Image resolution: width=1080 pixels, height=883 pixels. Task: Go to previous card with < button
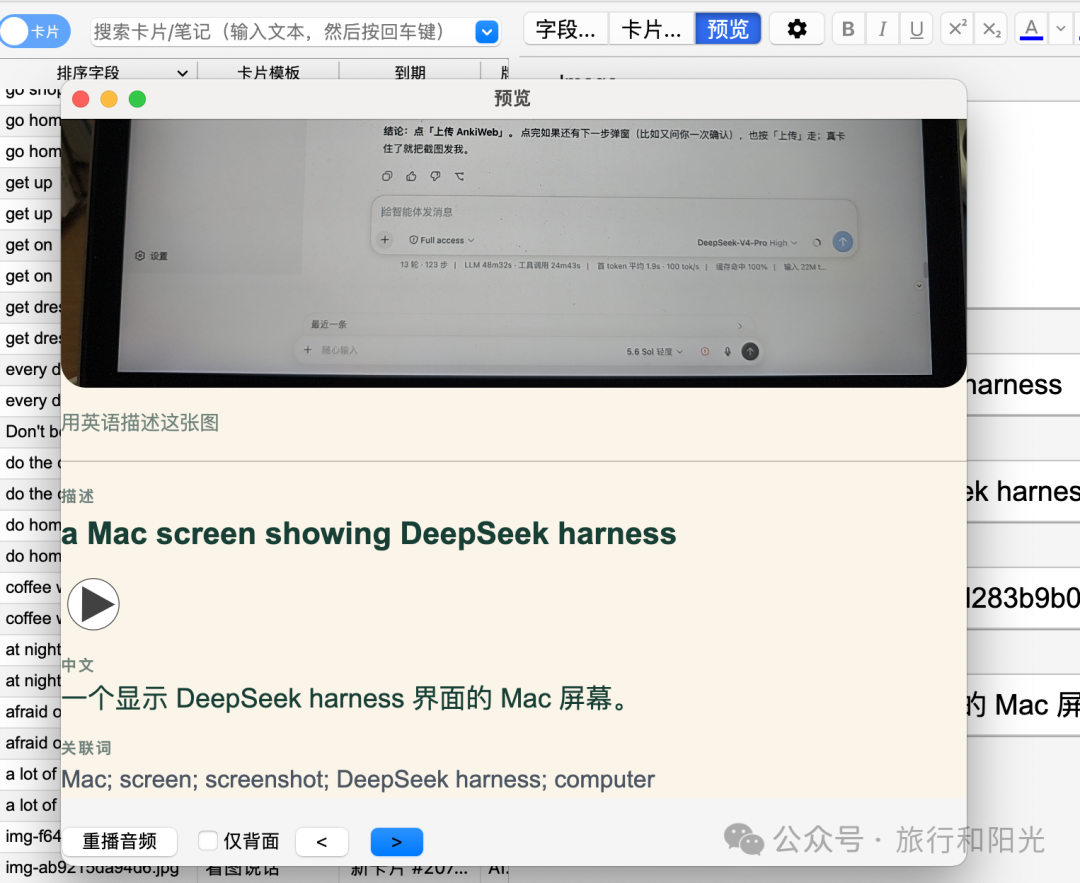(x=322, y=842)
